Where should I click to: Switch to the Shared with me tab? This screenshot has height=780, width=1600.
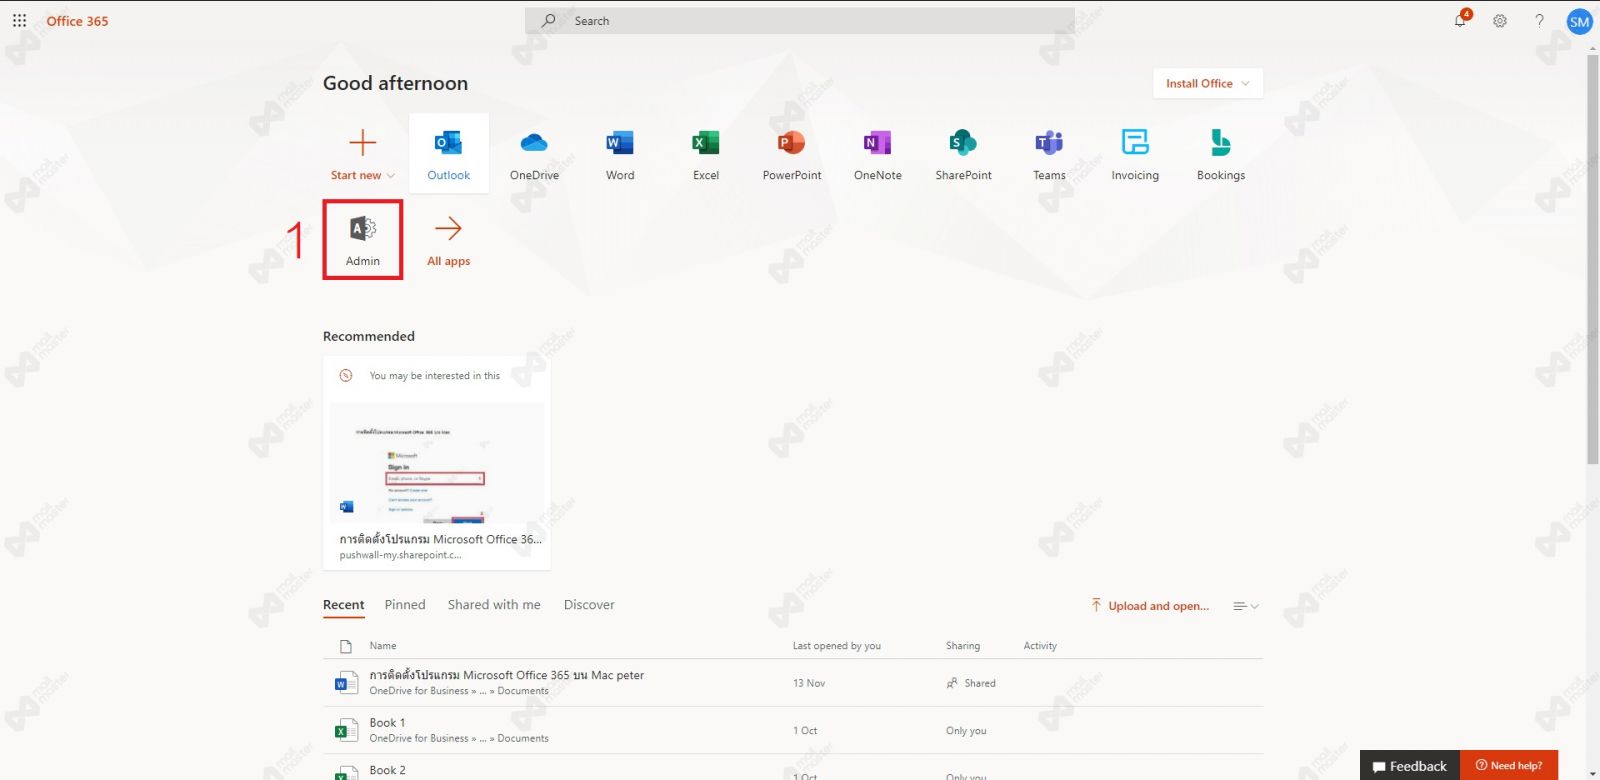click(x=494, y=605)
